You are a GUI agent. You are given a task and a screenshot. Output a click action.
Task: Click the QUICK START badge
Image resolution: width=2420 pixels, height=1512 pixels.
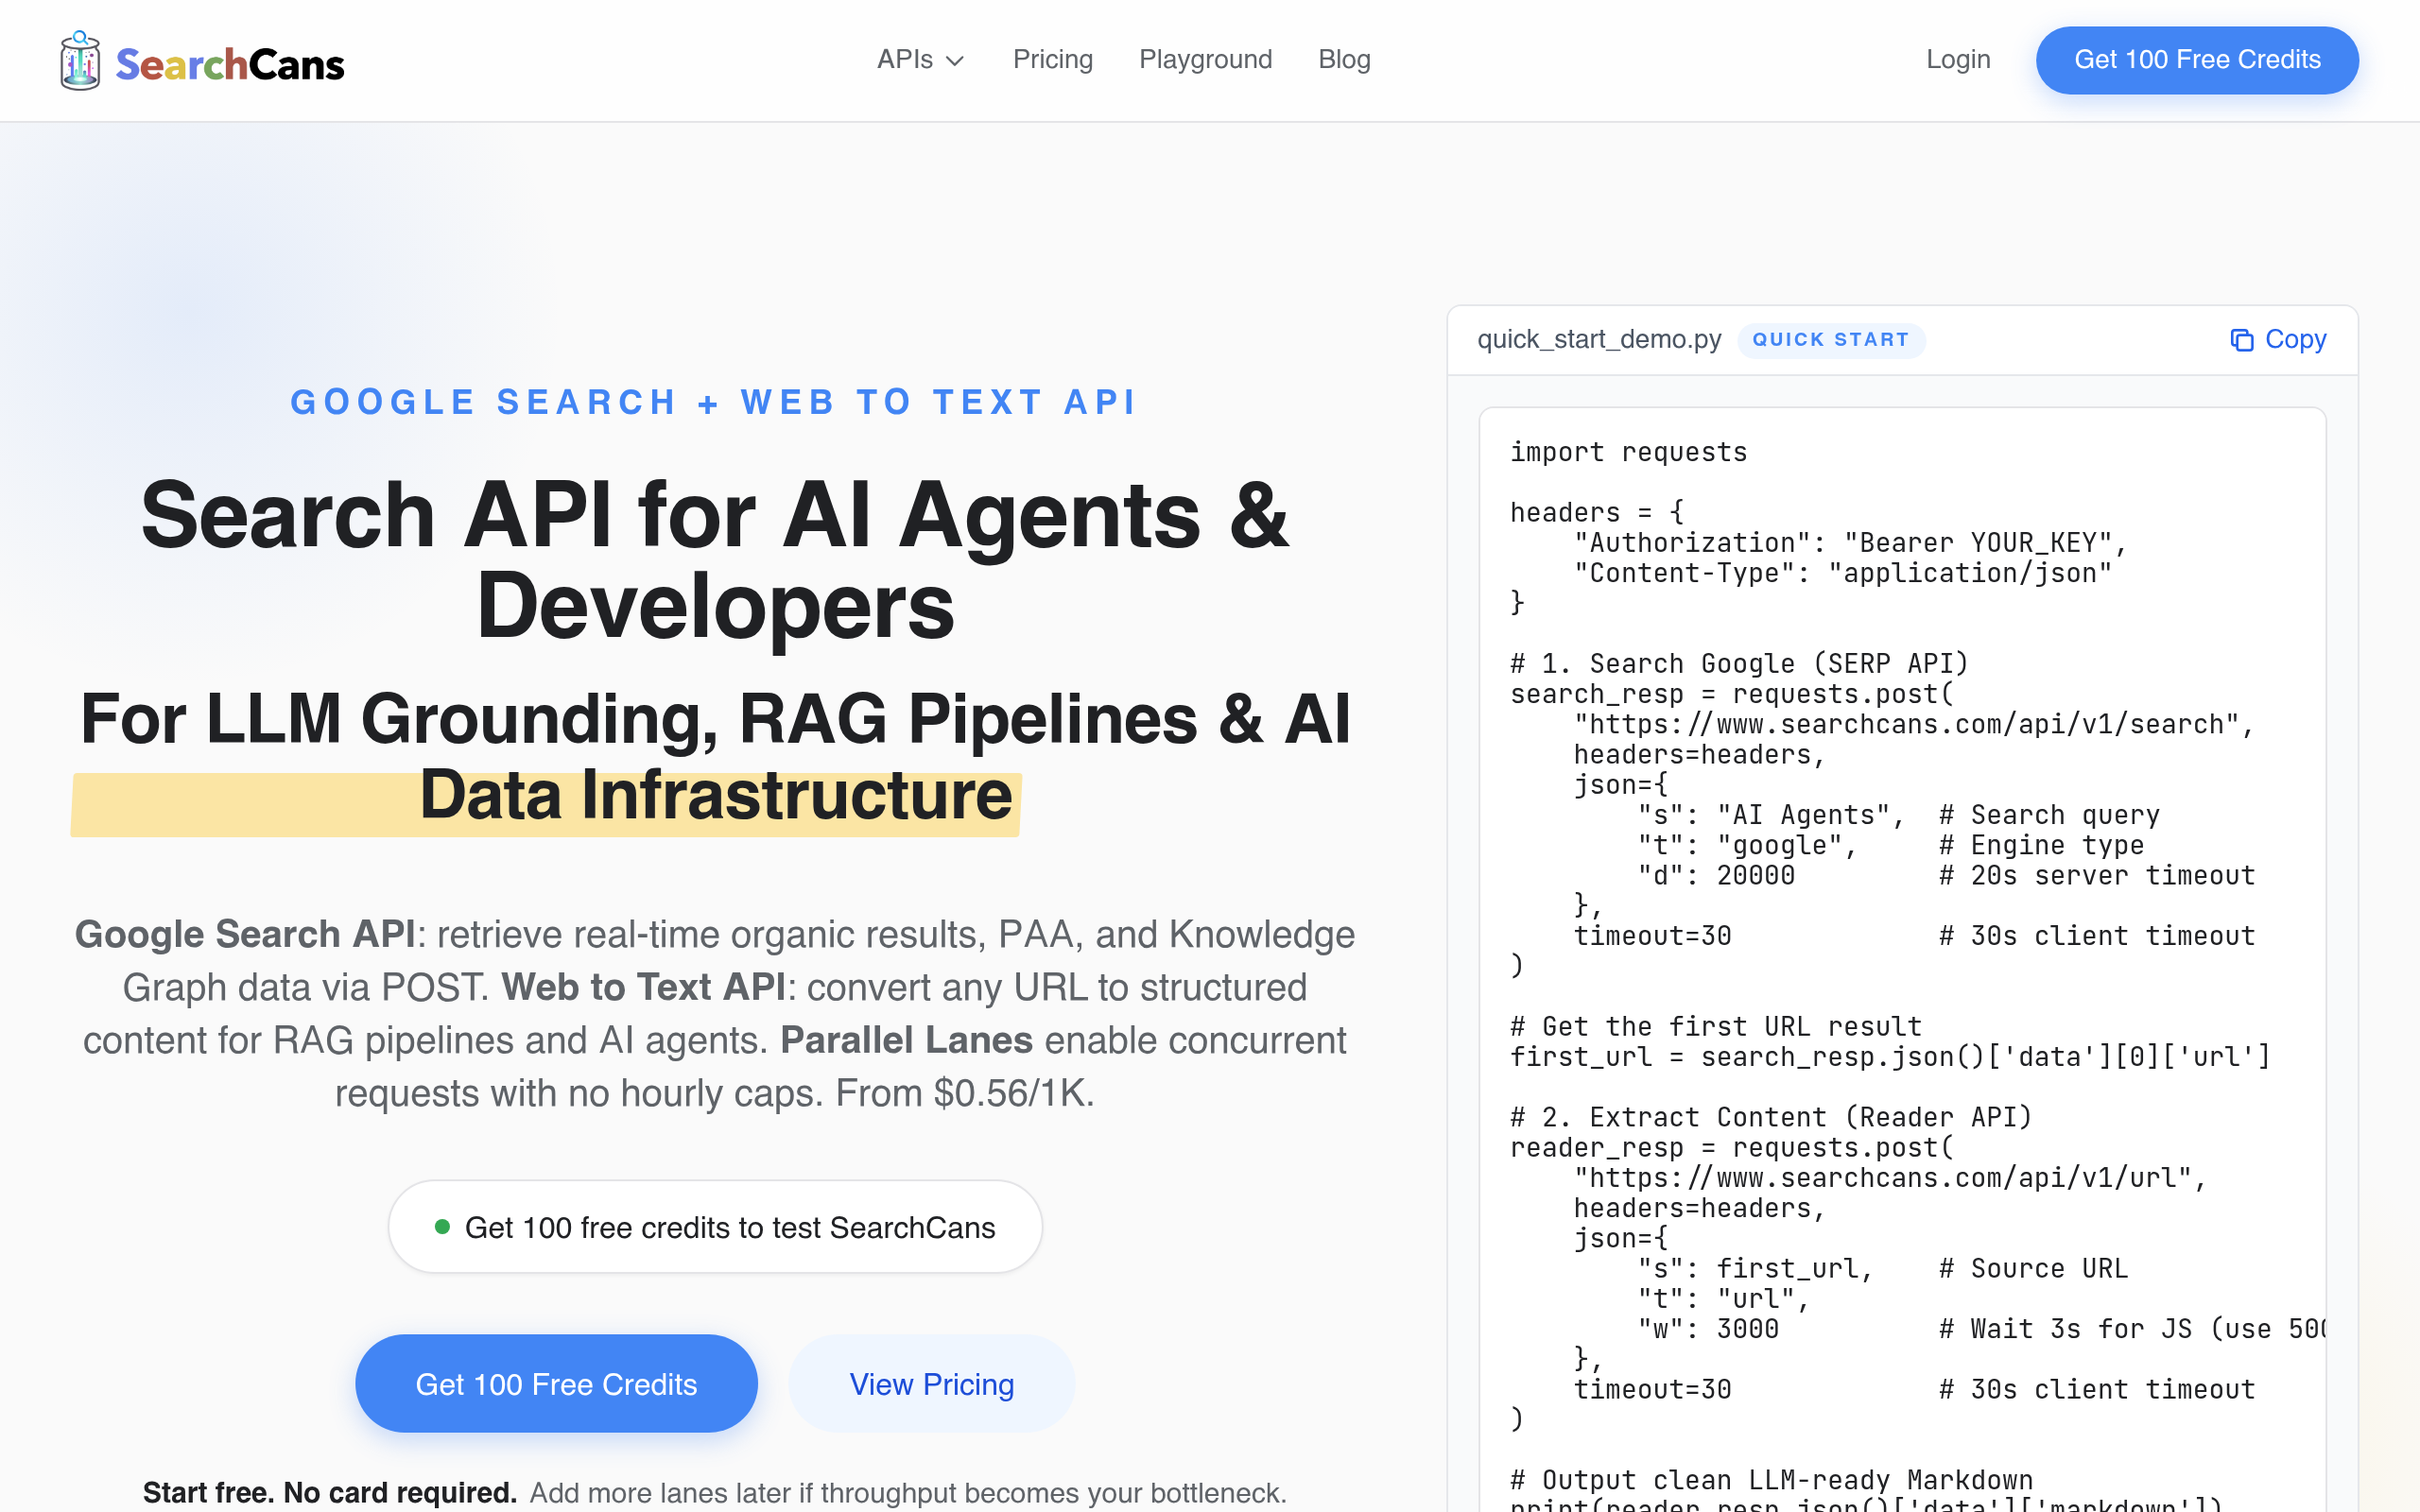[x=1830, y=340]
